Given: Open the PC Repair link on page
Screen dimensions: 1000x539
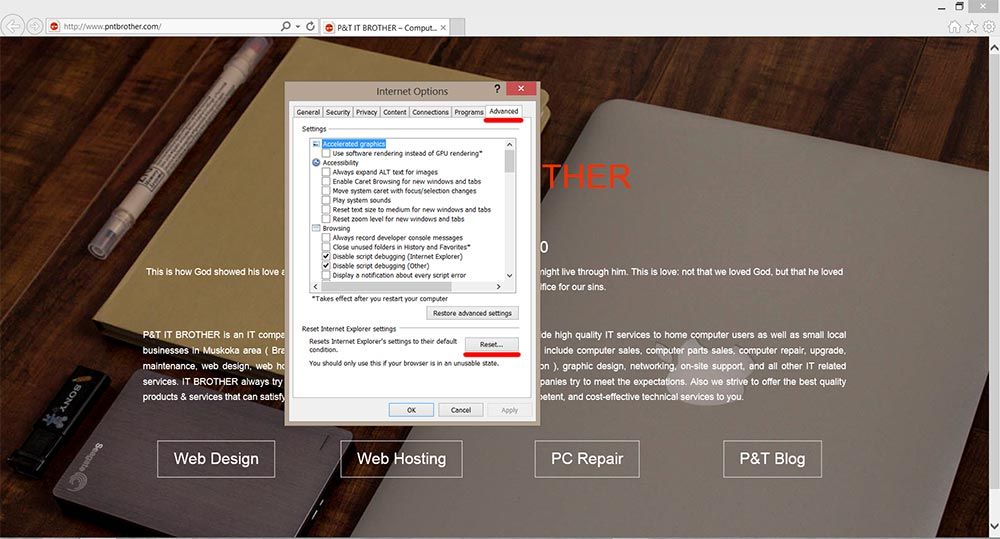Looking at the screenshot, I should pyautogui.click(x=587, y=459).
